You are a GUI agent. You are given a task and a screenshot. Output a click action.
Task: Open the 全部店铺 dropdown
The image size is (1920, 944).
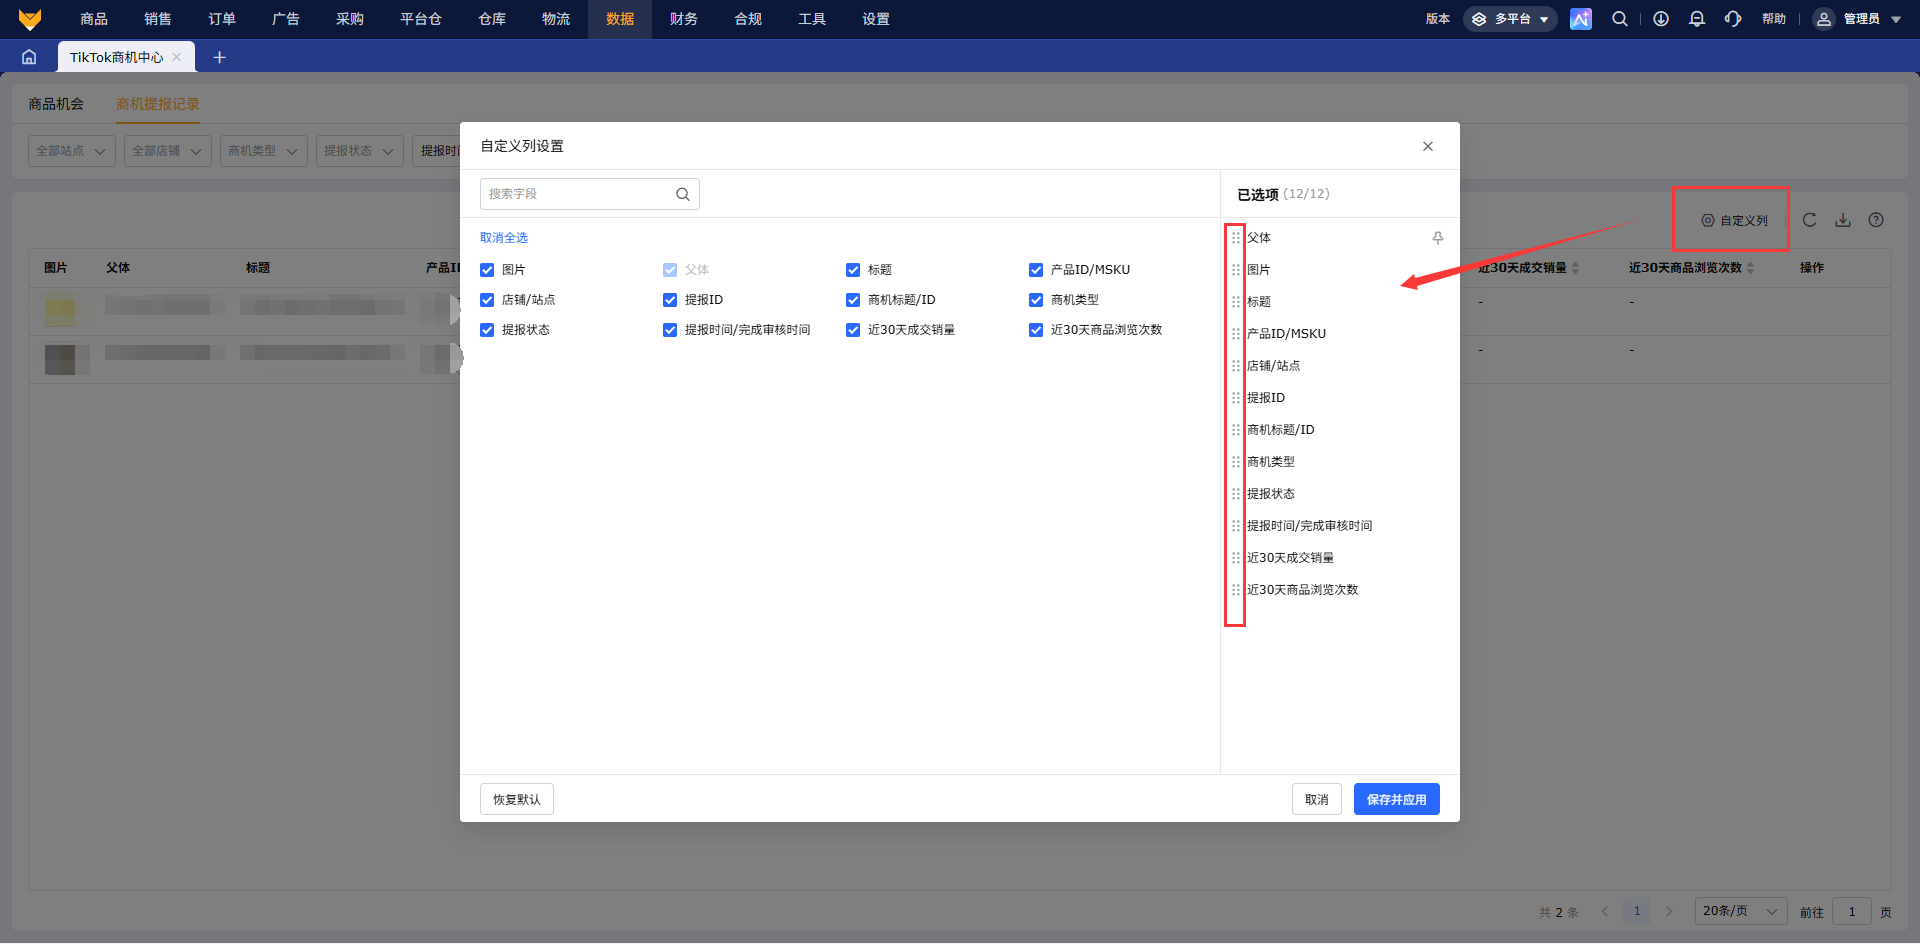(x=168, y=151)
